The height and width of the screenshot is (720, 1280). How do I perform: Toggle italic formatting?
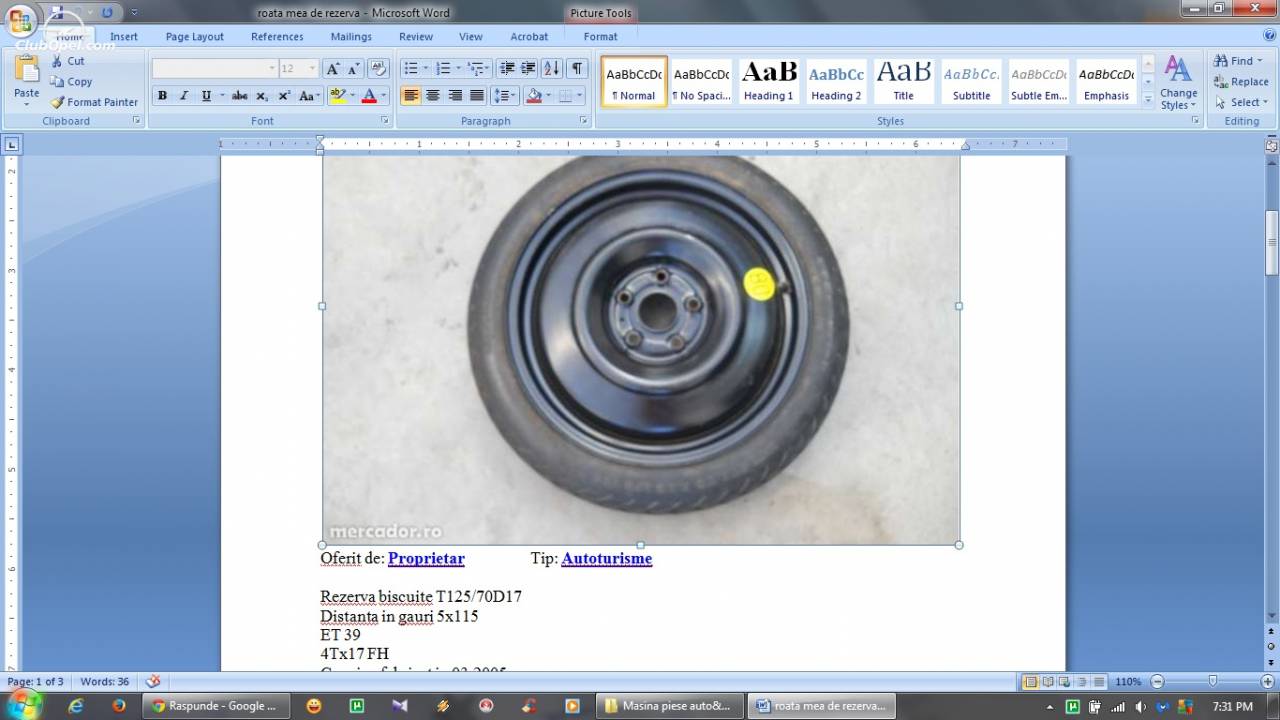(184, 96)
